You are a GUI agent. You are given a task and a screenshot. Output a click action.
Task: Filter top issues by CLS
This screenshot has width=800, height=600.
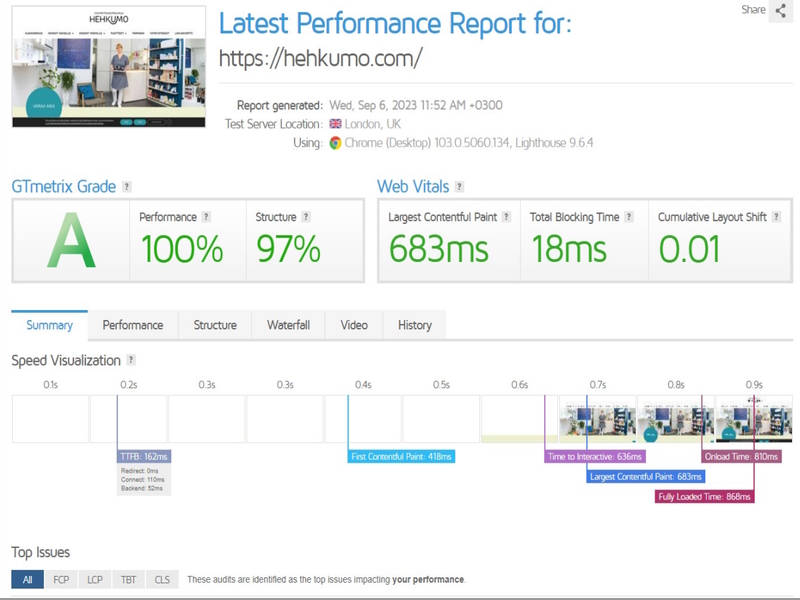click(162, 580)
